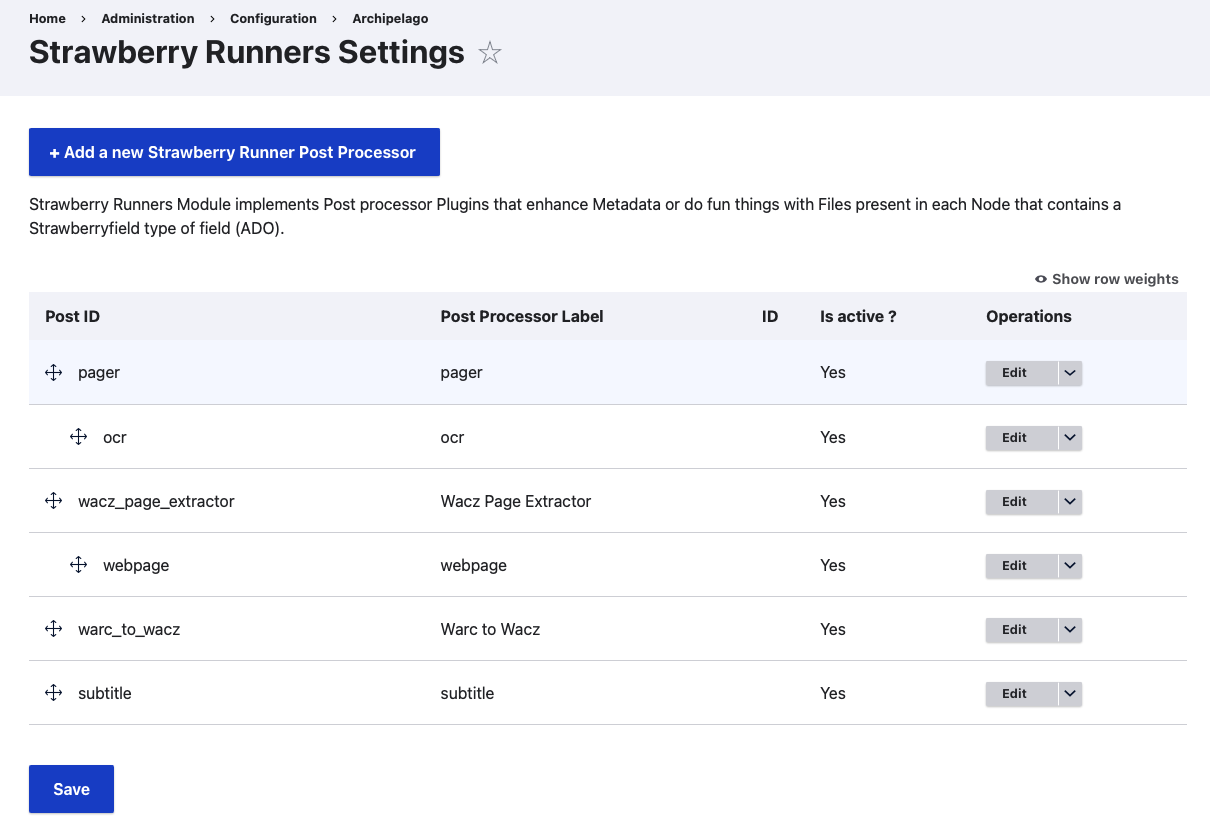Click the Yes value in the subtitle row
The width and height of the screenshot is (1210, 825).
[833, 693]
